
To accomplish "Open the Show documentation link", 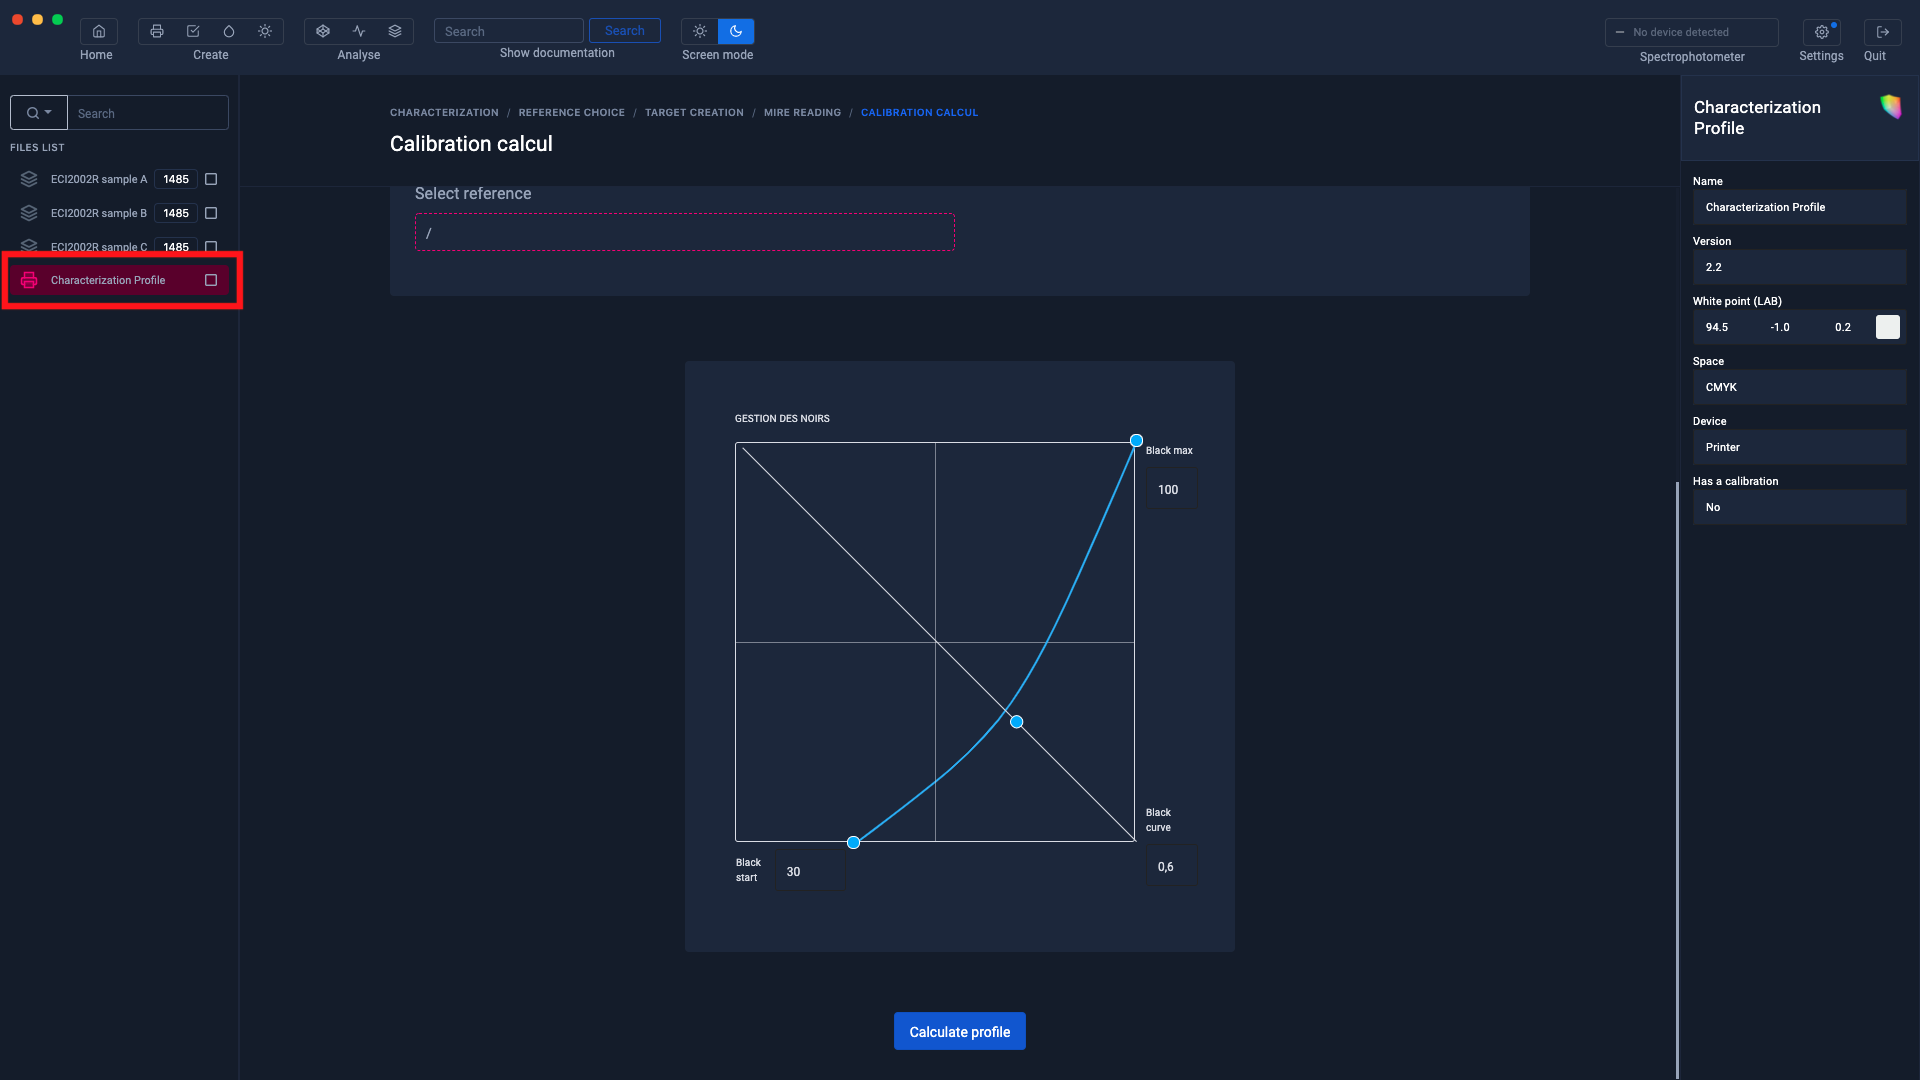I will point(557,53).
